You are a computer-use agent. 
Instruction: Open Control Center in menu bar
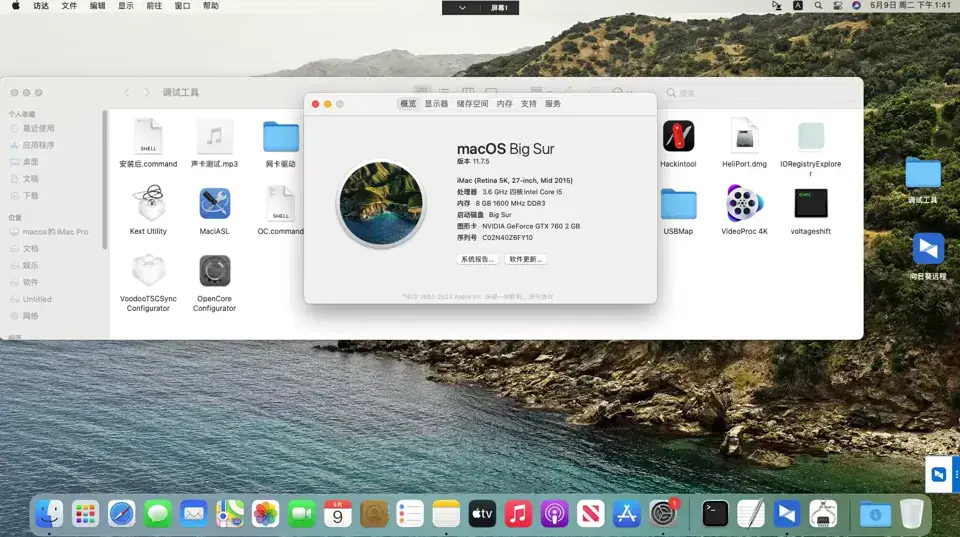pyautogui.click(x=837, y=6)
